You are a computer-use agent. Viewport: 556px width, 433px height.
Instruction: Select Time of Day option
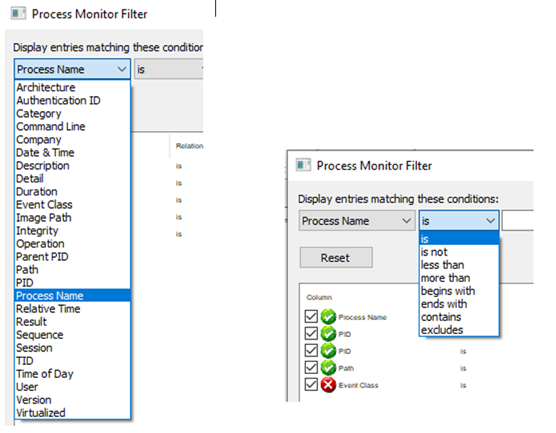pos(72,374)
